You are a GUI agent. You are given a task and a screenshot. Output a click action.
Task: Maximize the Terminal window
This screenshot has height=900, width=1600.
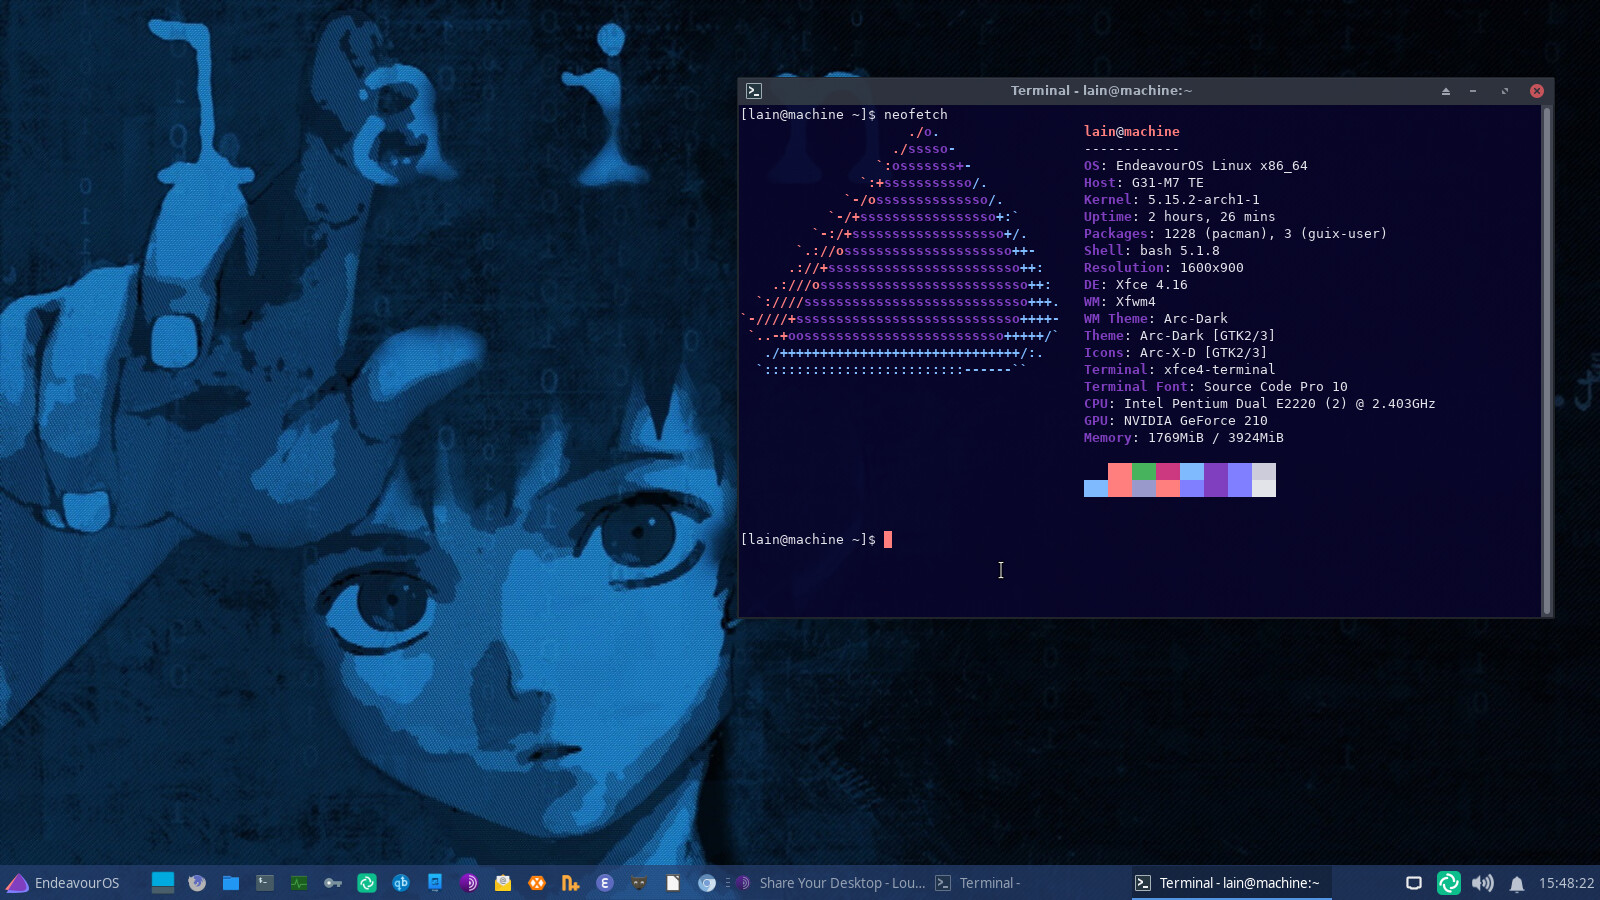click(x=1504, y=91)
